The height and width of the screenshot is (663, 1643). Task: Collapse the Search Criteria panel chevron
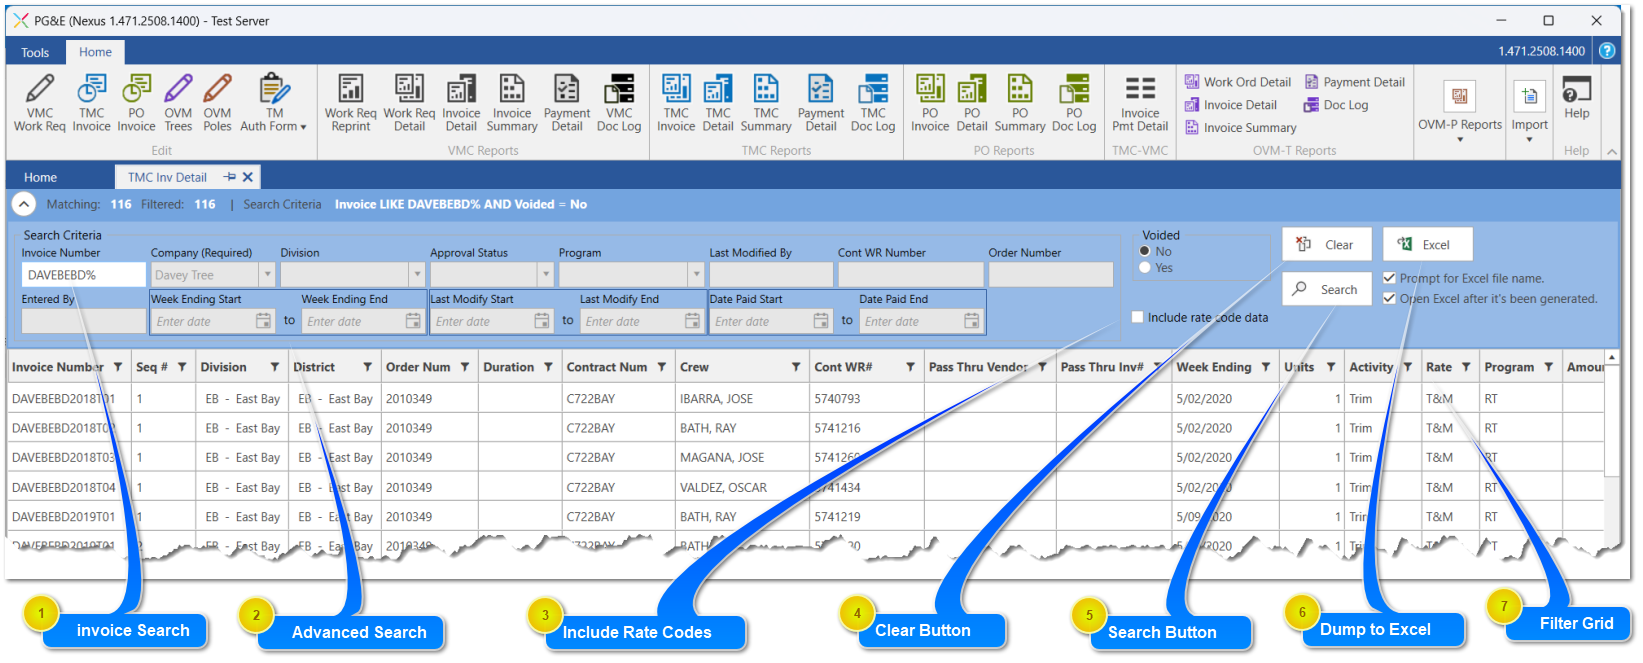pos(23,204)
